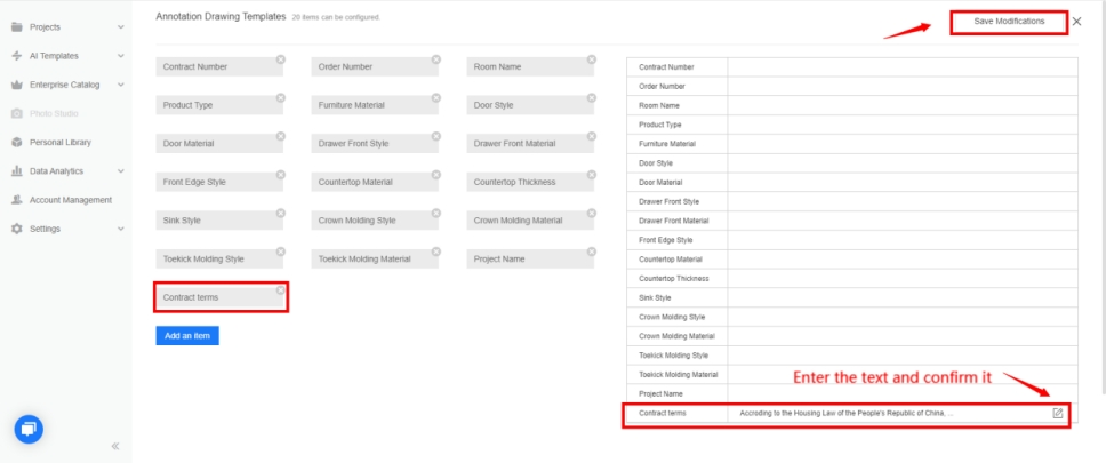Expand the Data Analytics submenu
The width and height of the screenshot is (1107, 463).
pyautogui.click(x=120, y=171)
